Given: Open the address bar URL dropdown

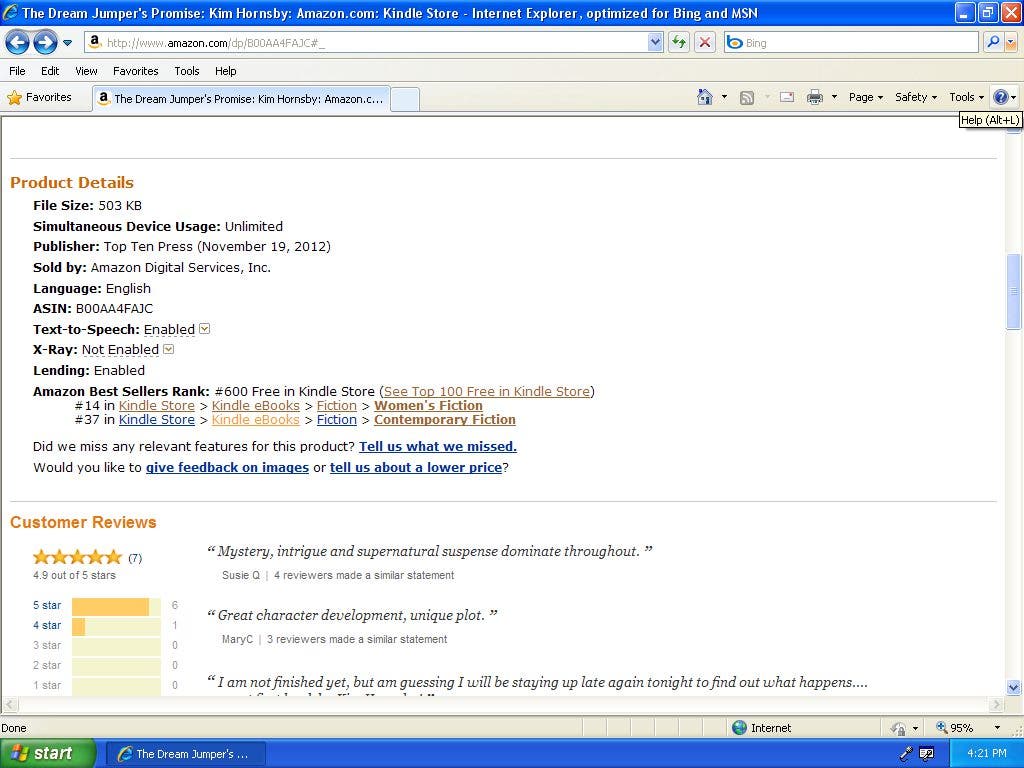Looking at the screenshot, I should (656, 42).
